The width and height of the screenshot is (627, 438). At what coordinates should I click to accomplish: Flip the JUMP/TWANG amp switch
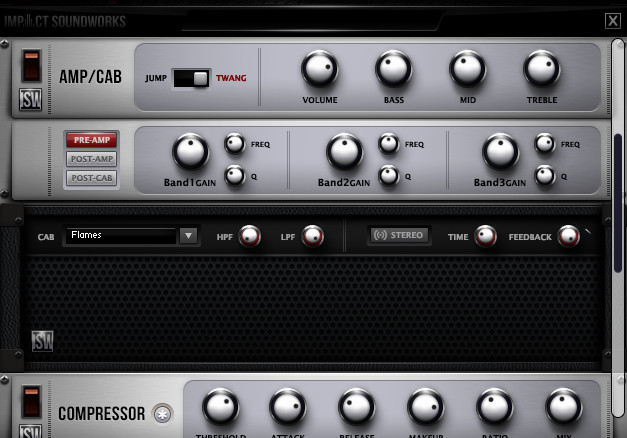tap(191, 78)
